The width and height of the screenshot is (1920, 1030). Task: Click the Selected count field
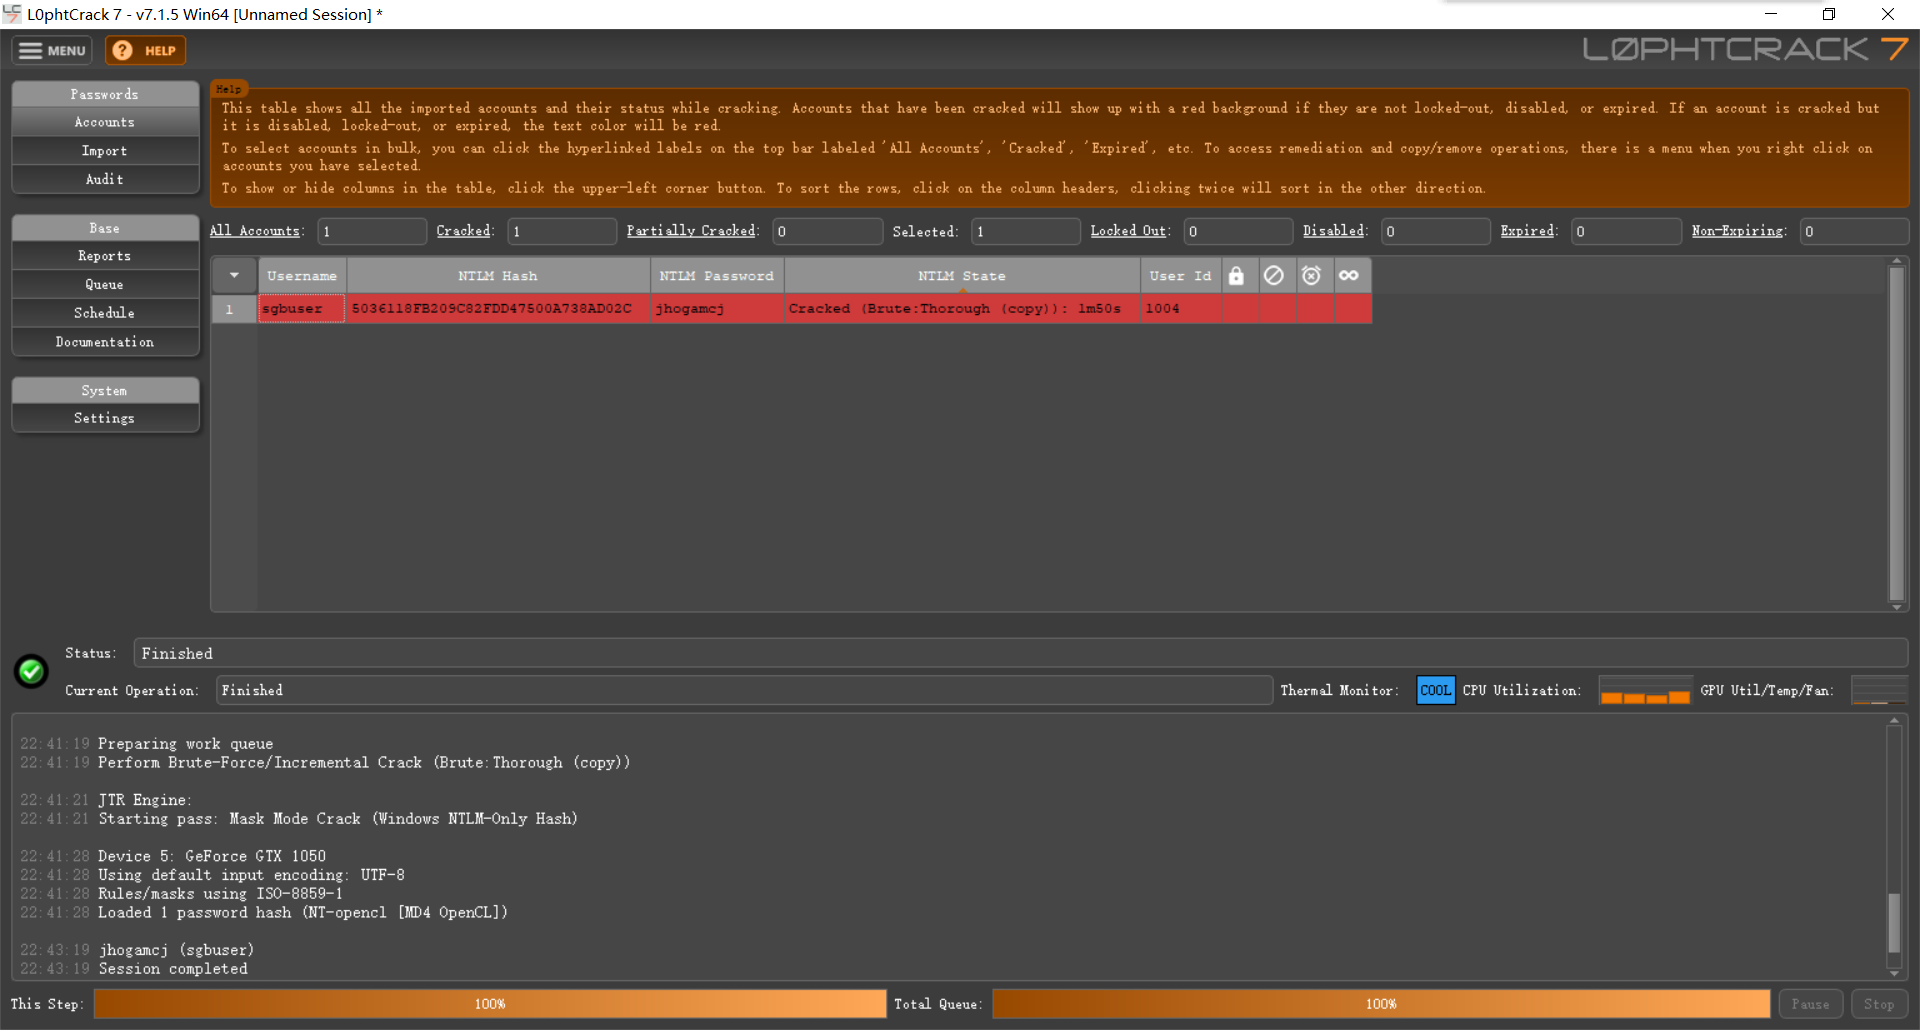tap(1026, 231)
